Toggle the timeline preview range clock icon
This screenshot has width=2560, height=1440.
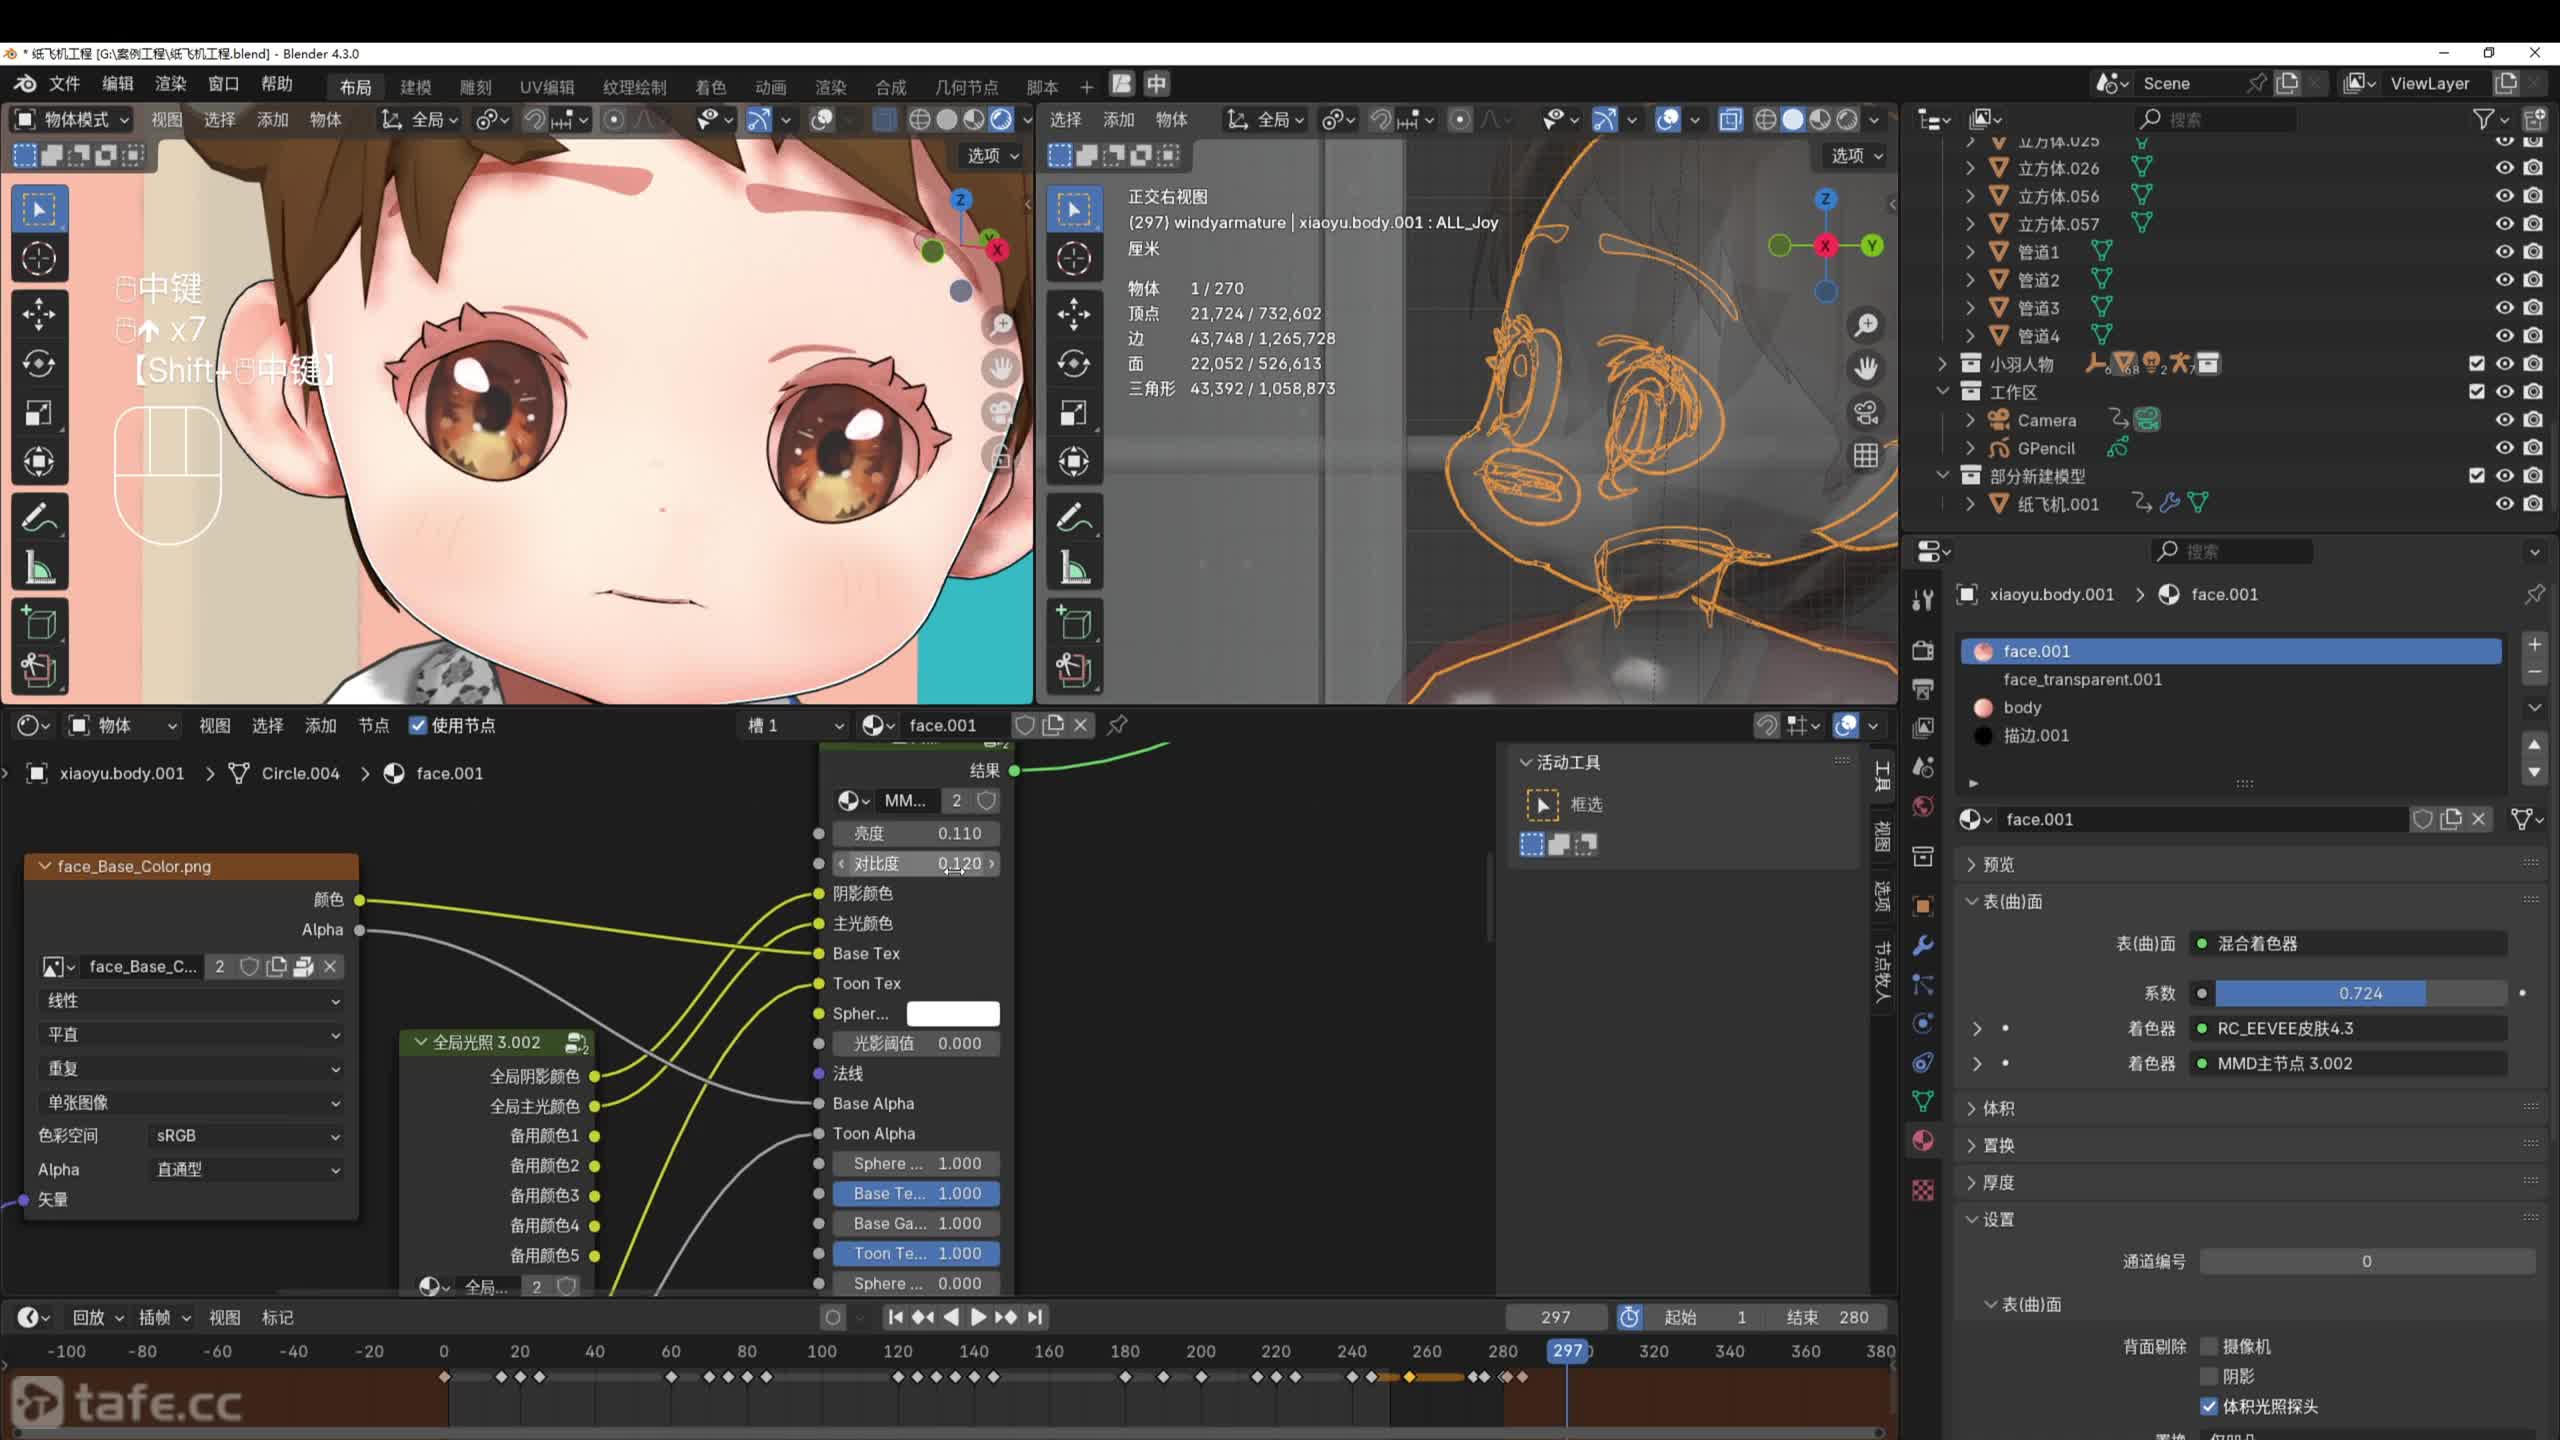tap(1629, 1317)
